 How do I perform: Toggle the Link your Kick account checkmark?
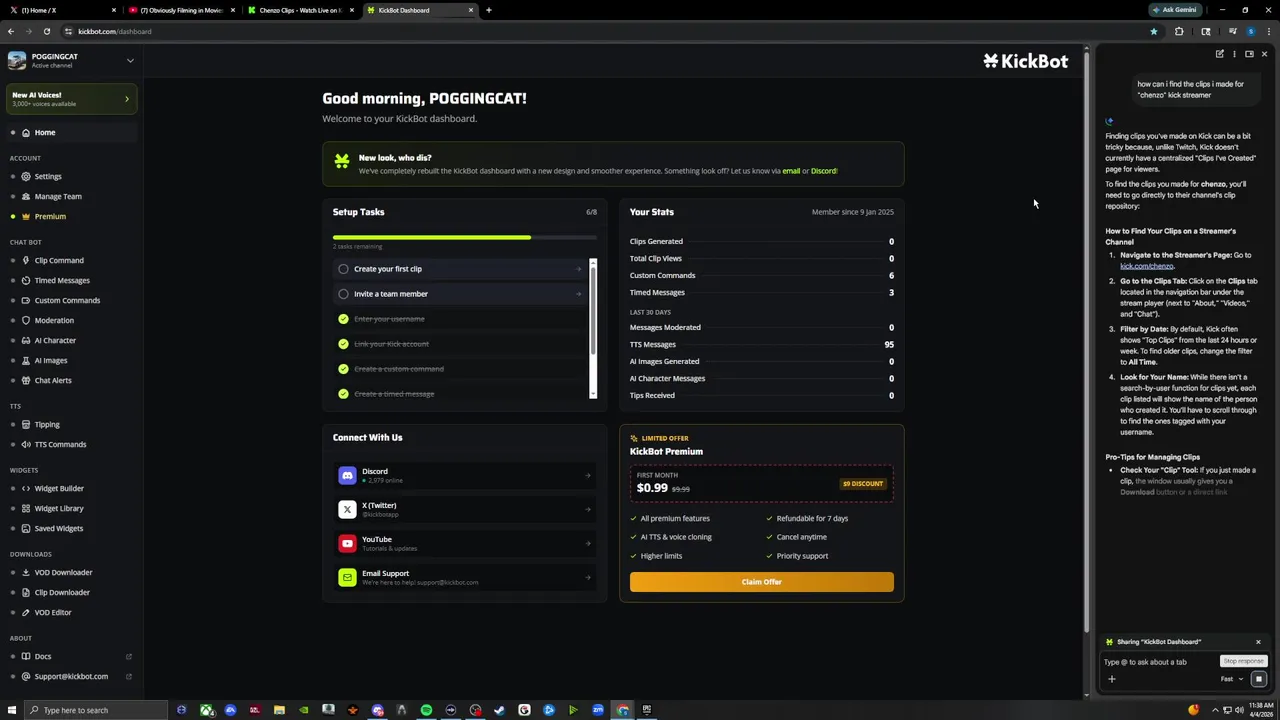click(x=343, y=344)
